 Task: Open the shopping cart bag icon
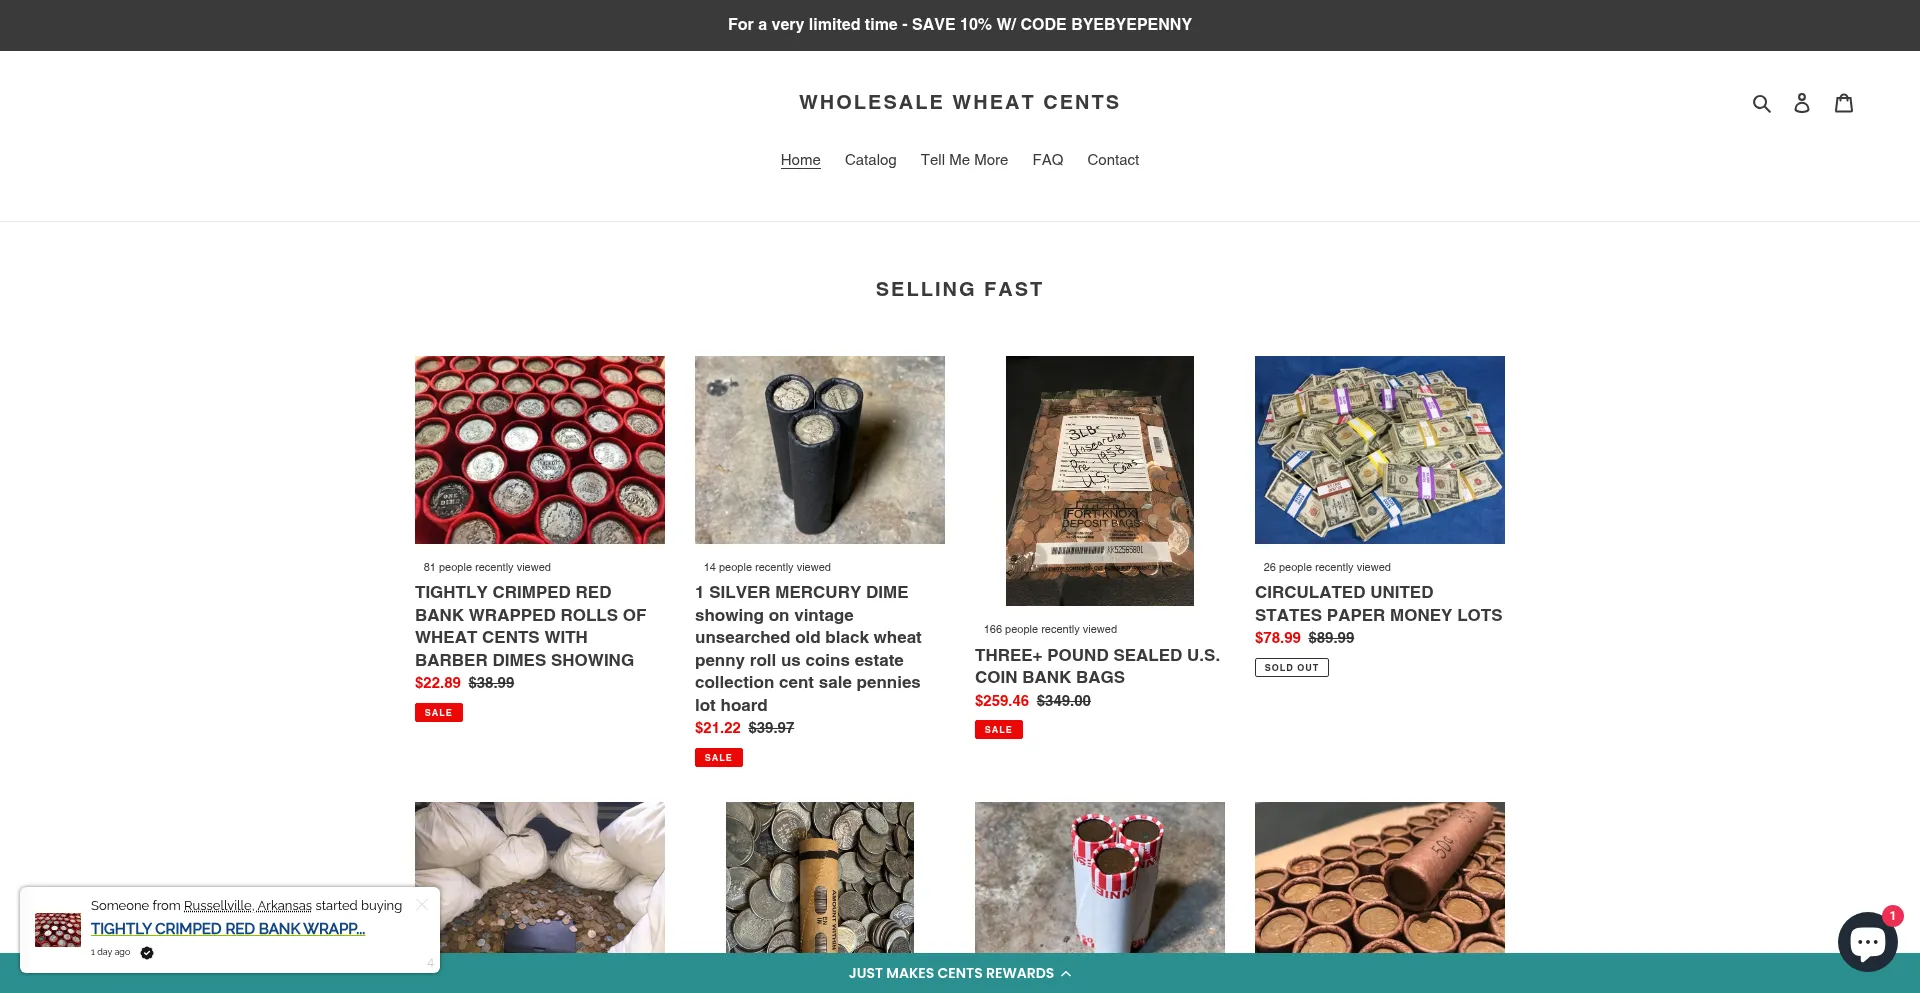(1844, 103)
